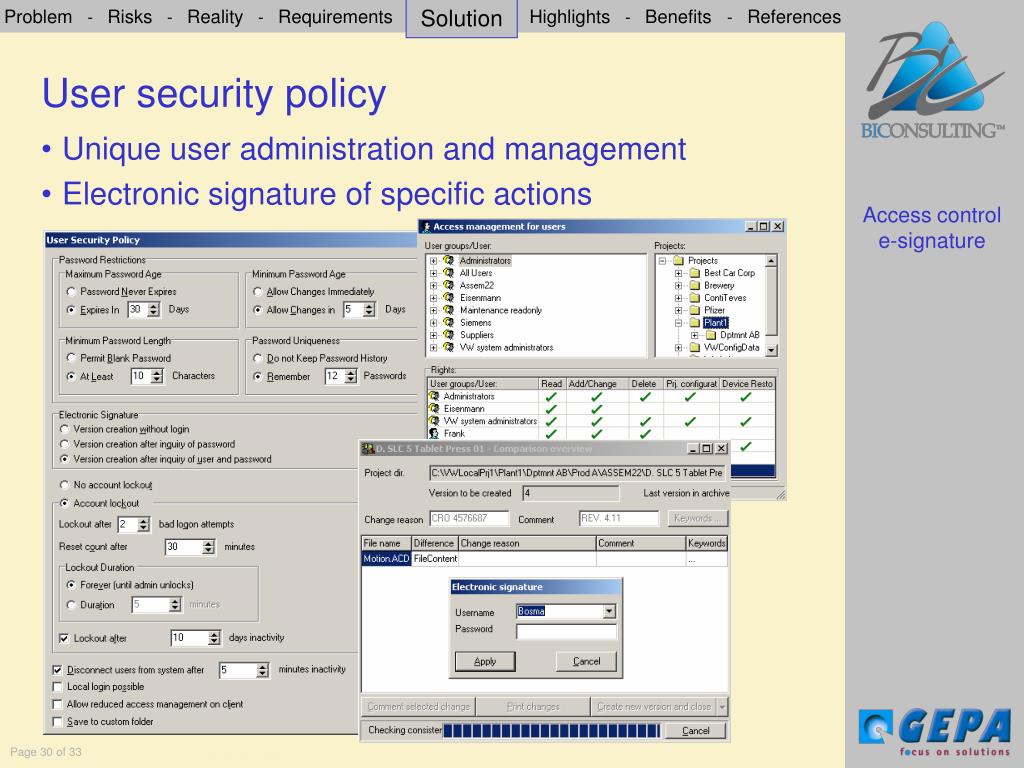Click the Keywords button

697,519
